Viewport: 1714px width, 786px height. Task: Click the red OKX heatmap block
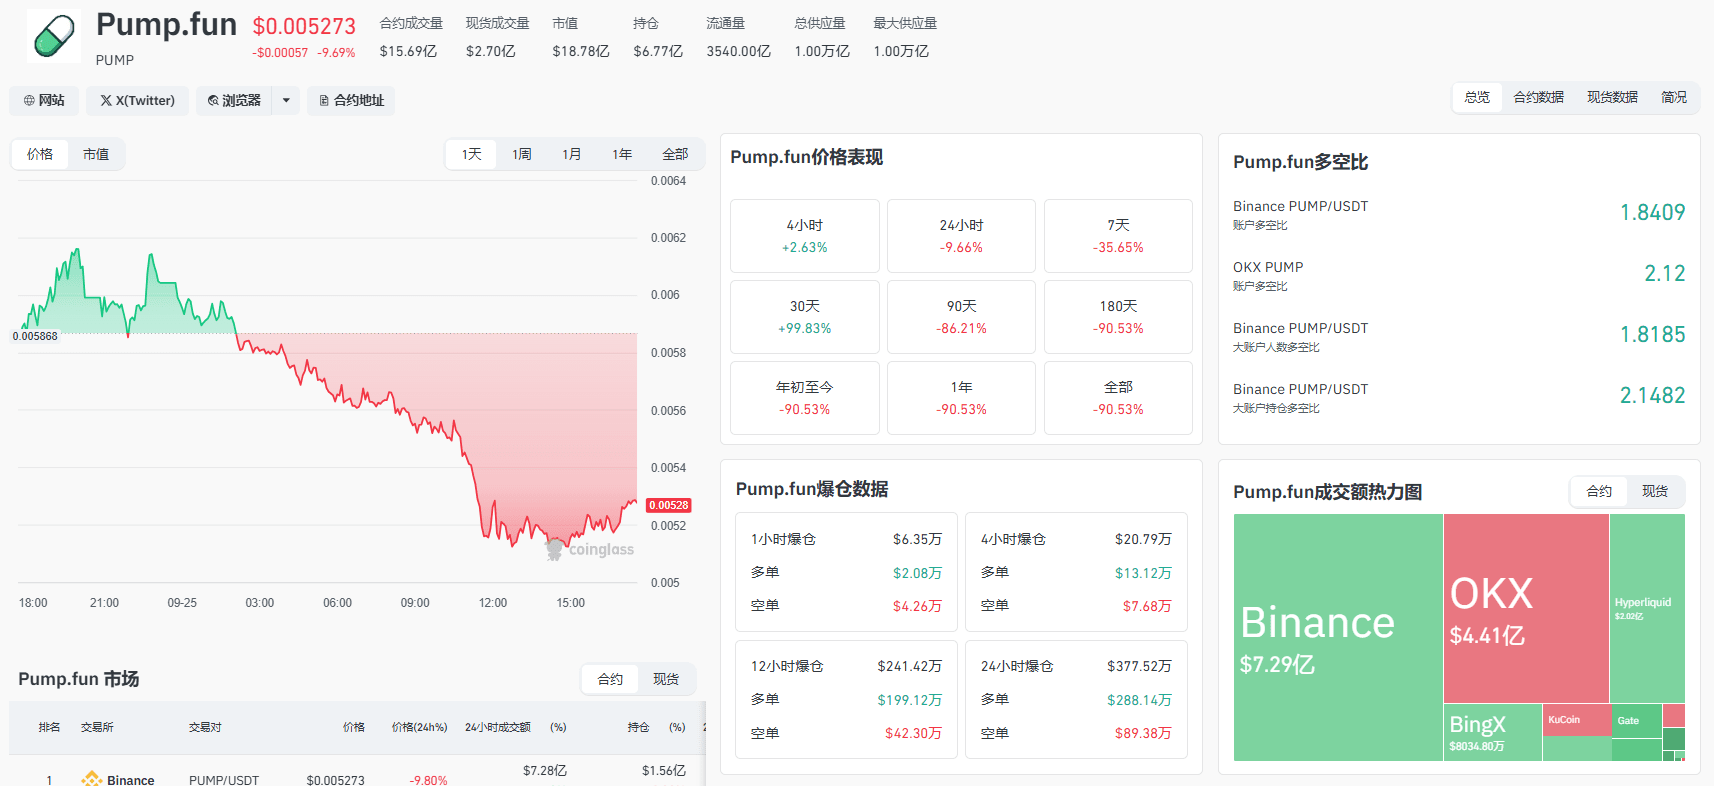(x=1526, y=608)
